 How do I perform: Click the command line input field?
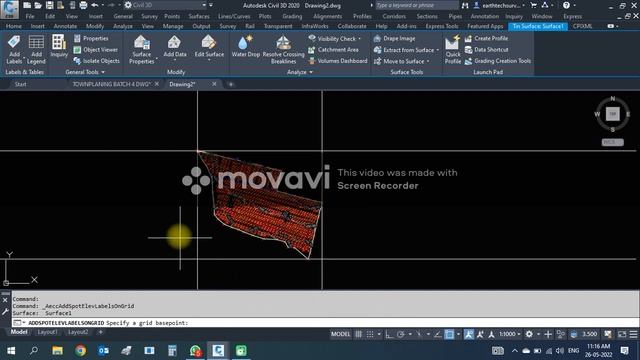coord(324,323)
